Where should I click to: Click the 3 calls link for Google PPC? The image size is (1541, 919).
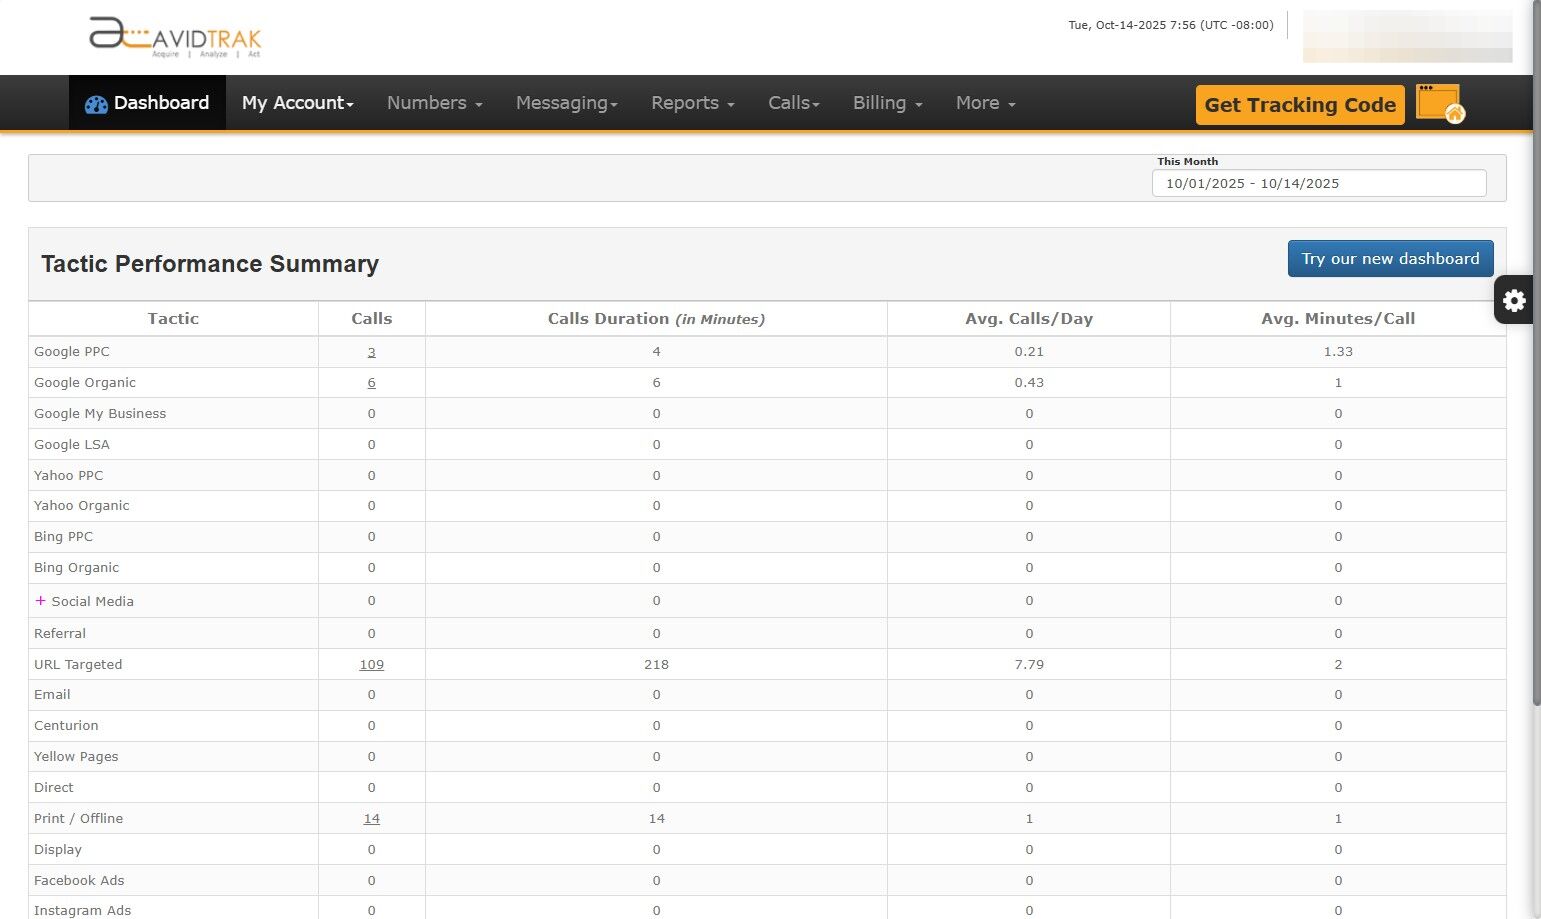tap(371, 351)
